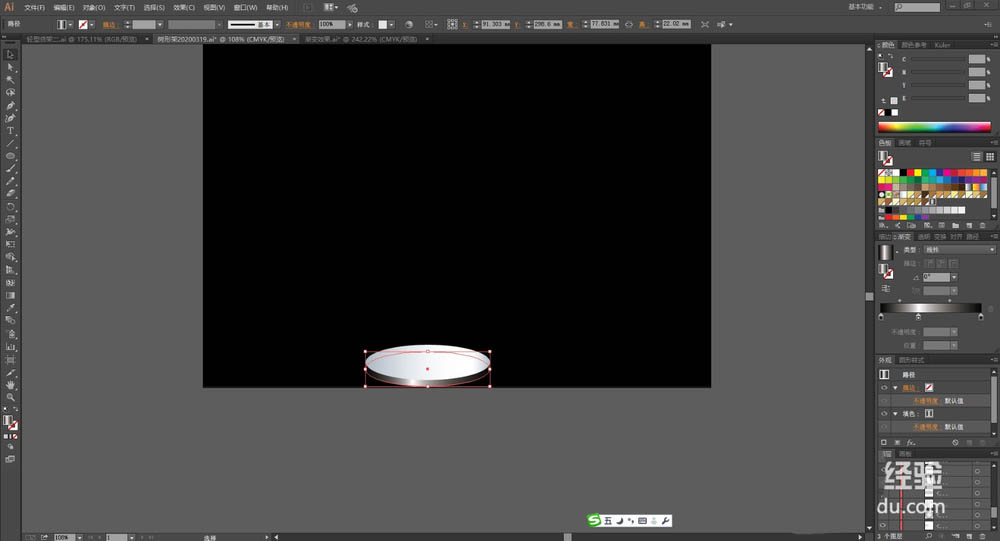Open gradient angle dropdown arrow
Image resolution: width=1000 pixels, height=541 pixels.
(954, 278)
